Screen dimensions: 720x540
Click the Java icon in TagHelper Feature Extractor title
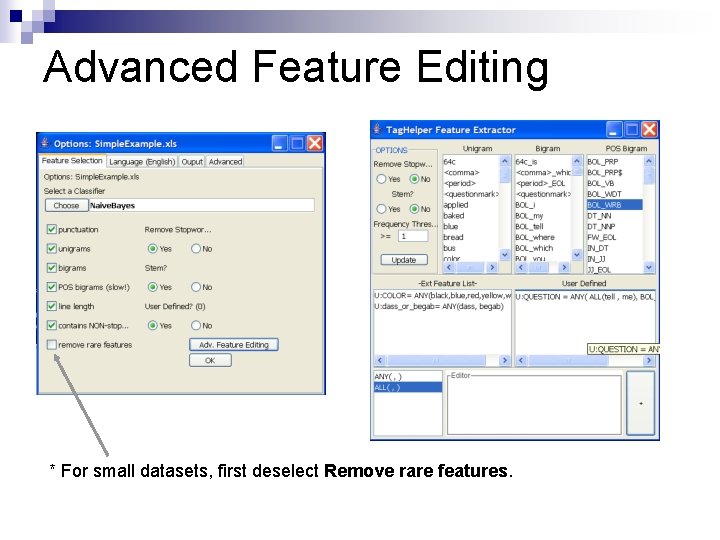click(377, 129)
